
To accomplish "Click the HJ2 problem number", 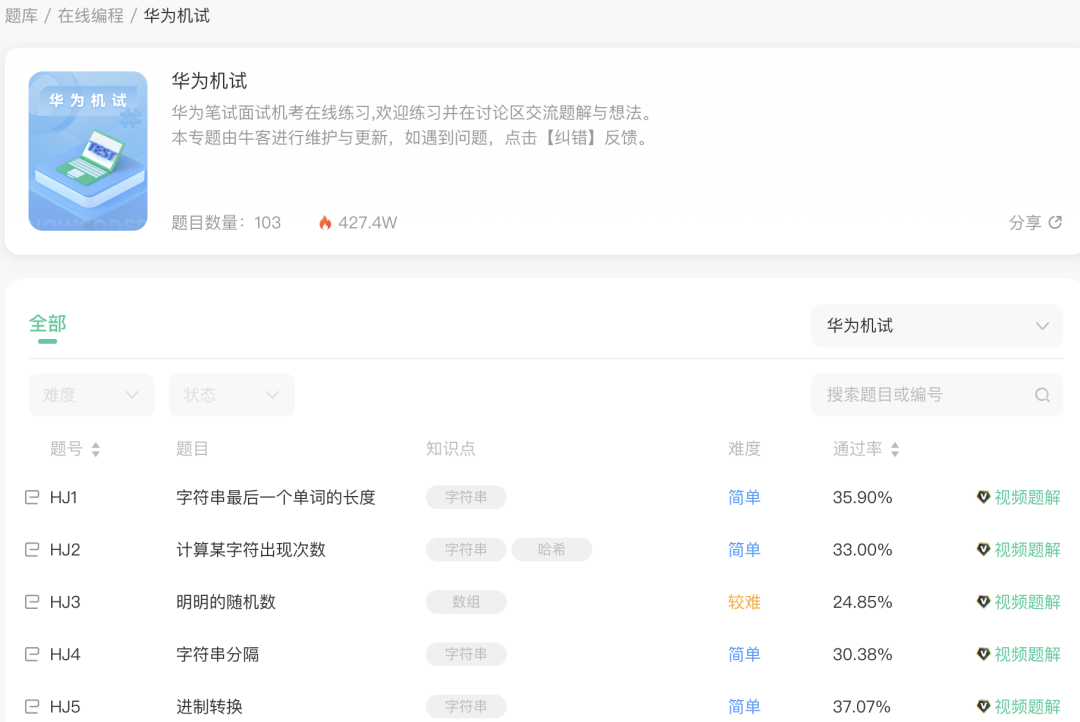I will coord(65,550).
